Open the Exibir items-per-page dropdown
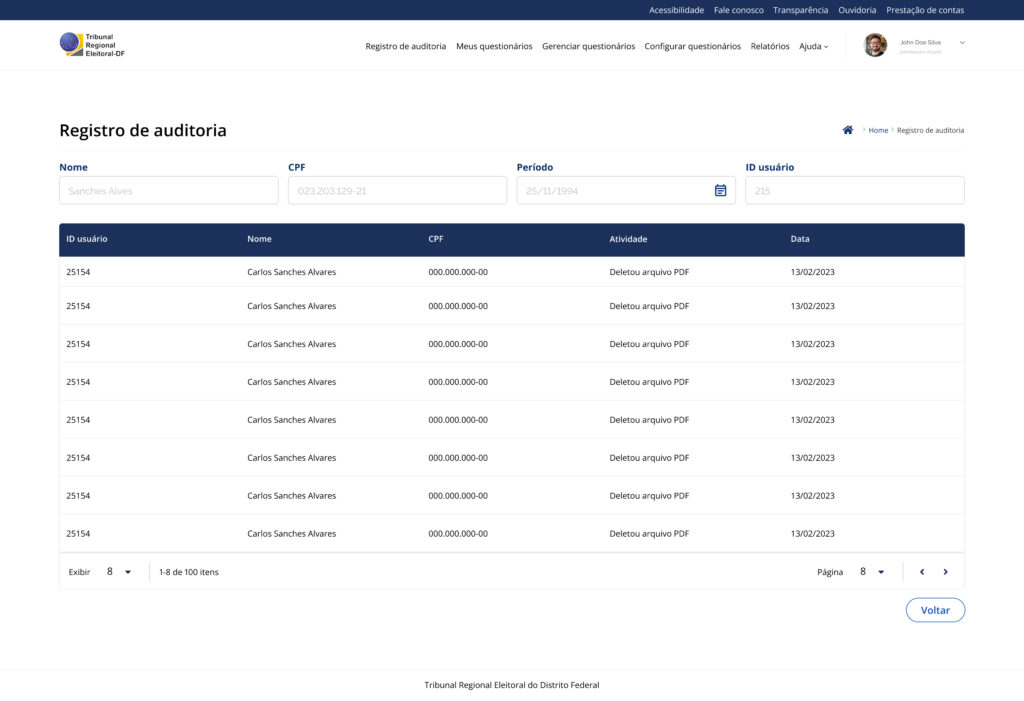The height and width of the screenshot is (701, 1024). 118,572
